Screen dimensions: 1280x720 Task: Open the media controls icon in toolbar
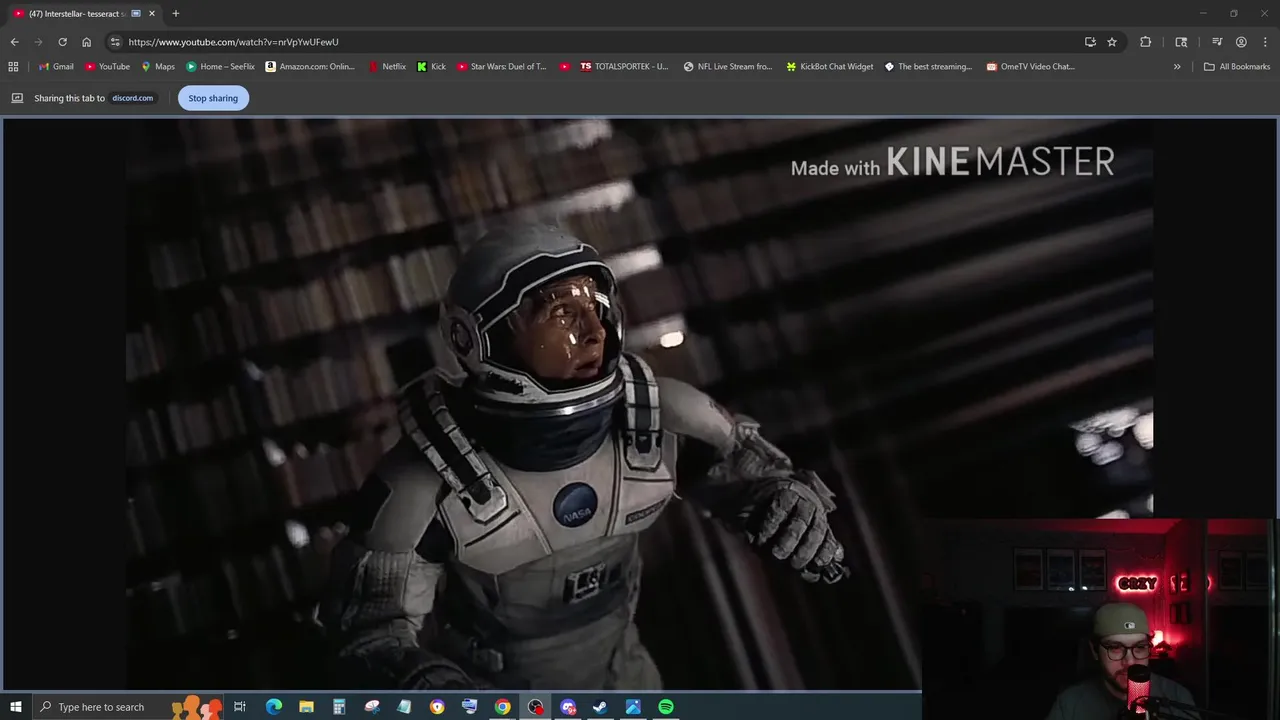coord(1217,42)
